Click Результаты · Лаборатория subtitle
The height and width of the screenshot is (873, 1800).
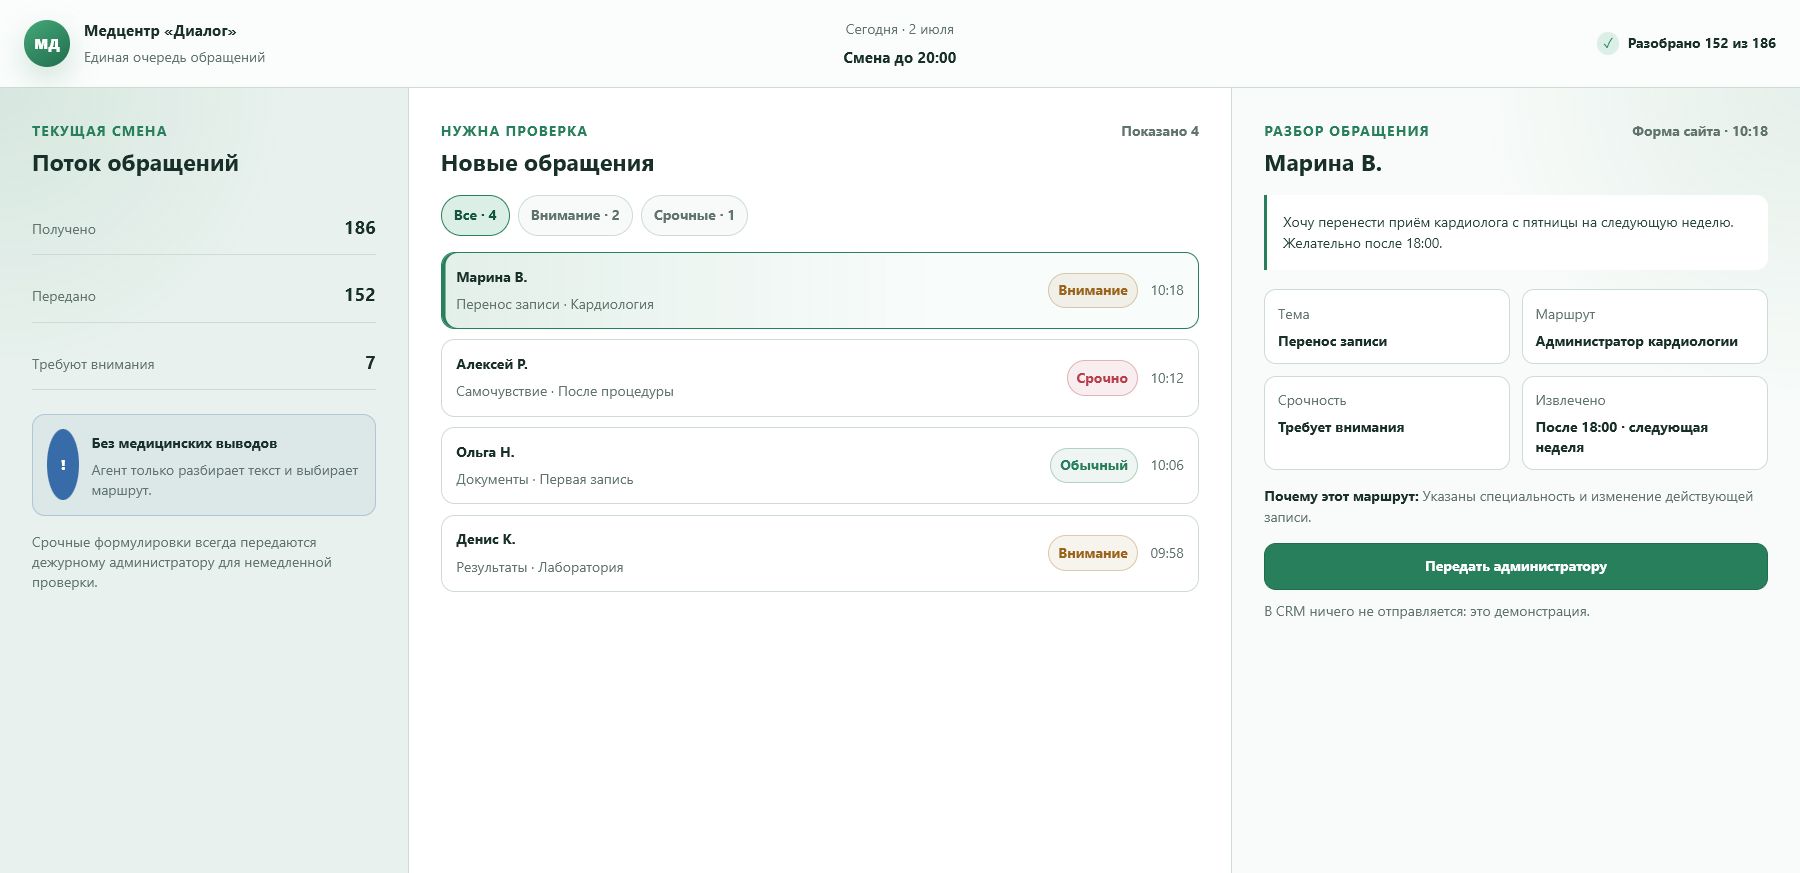540,567
